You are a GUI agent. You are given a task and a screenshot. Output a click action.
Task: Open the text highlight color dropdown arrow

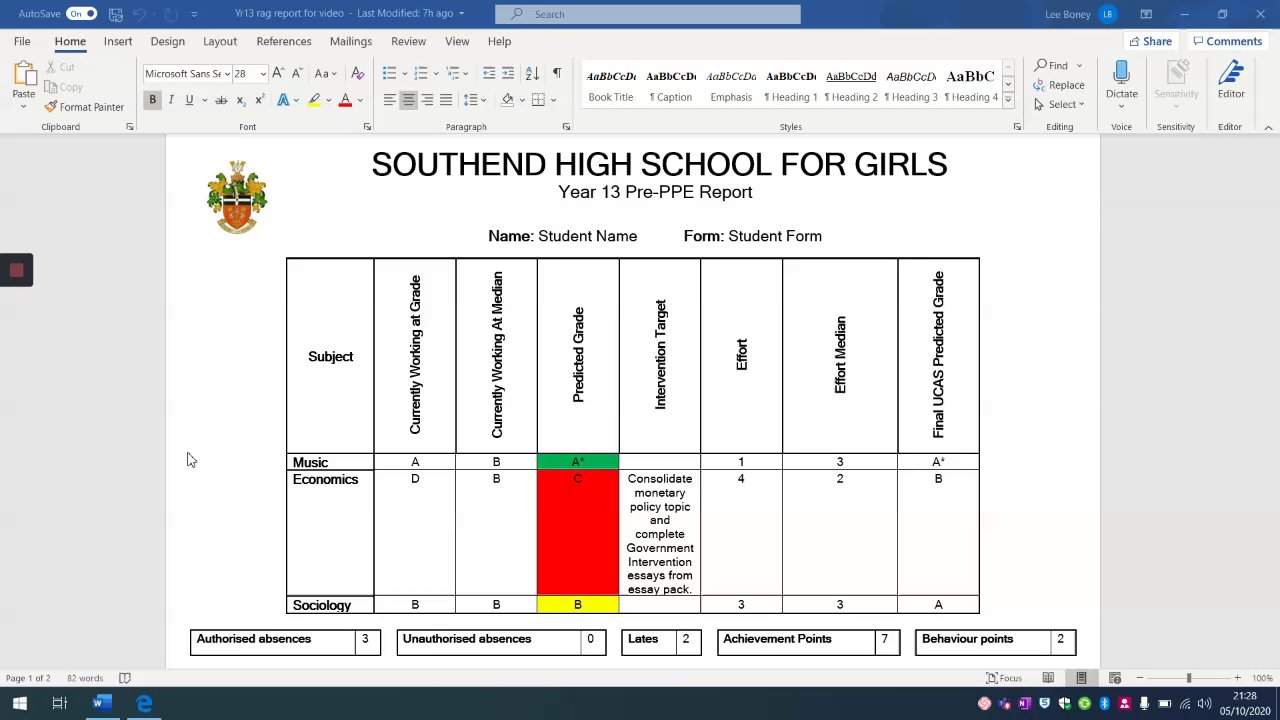[x=328, y=100]
